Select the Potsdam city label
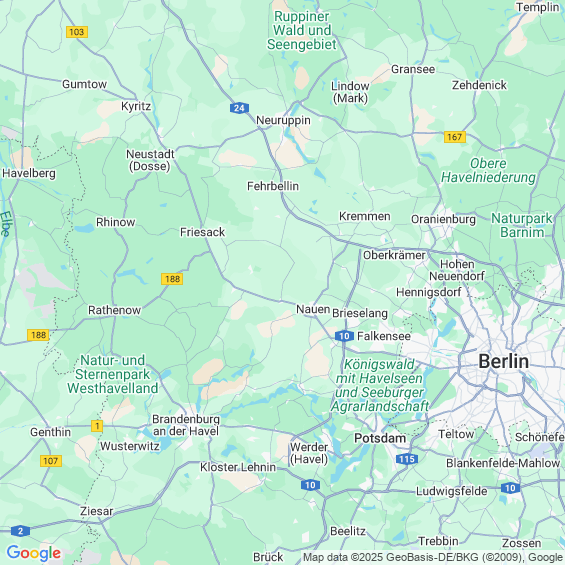Screen dimensions: 565x565 [380, 438]
